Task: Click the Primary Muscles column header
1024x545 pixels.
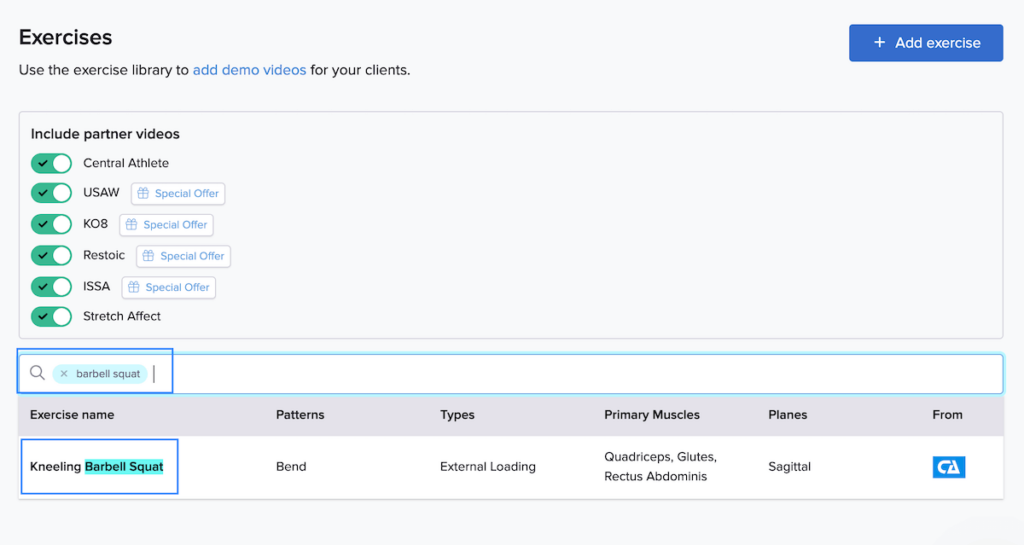Action: pos(651,414)
